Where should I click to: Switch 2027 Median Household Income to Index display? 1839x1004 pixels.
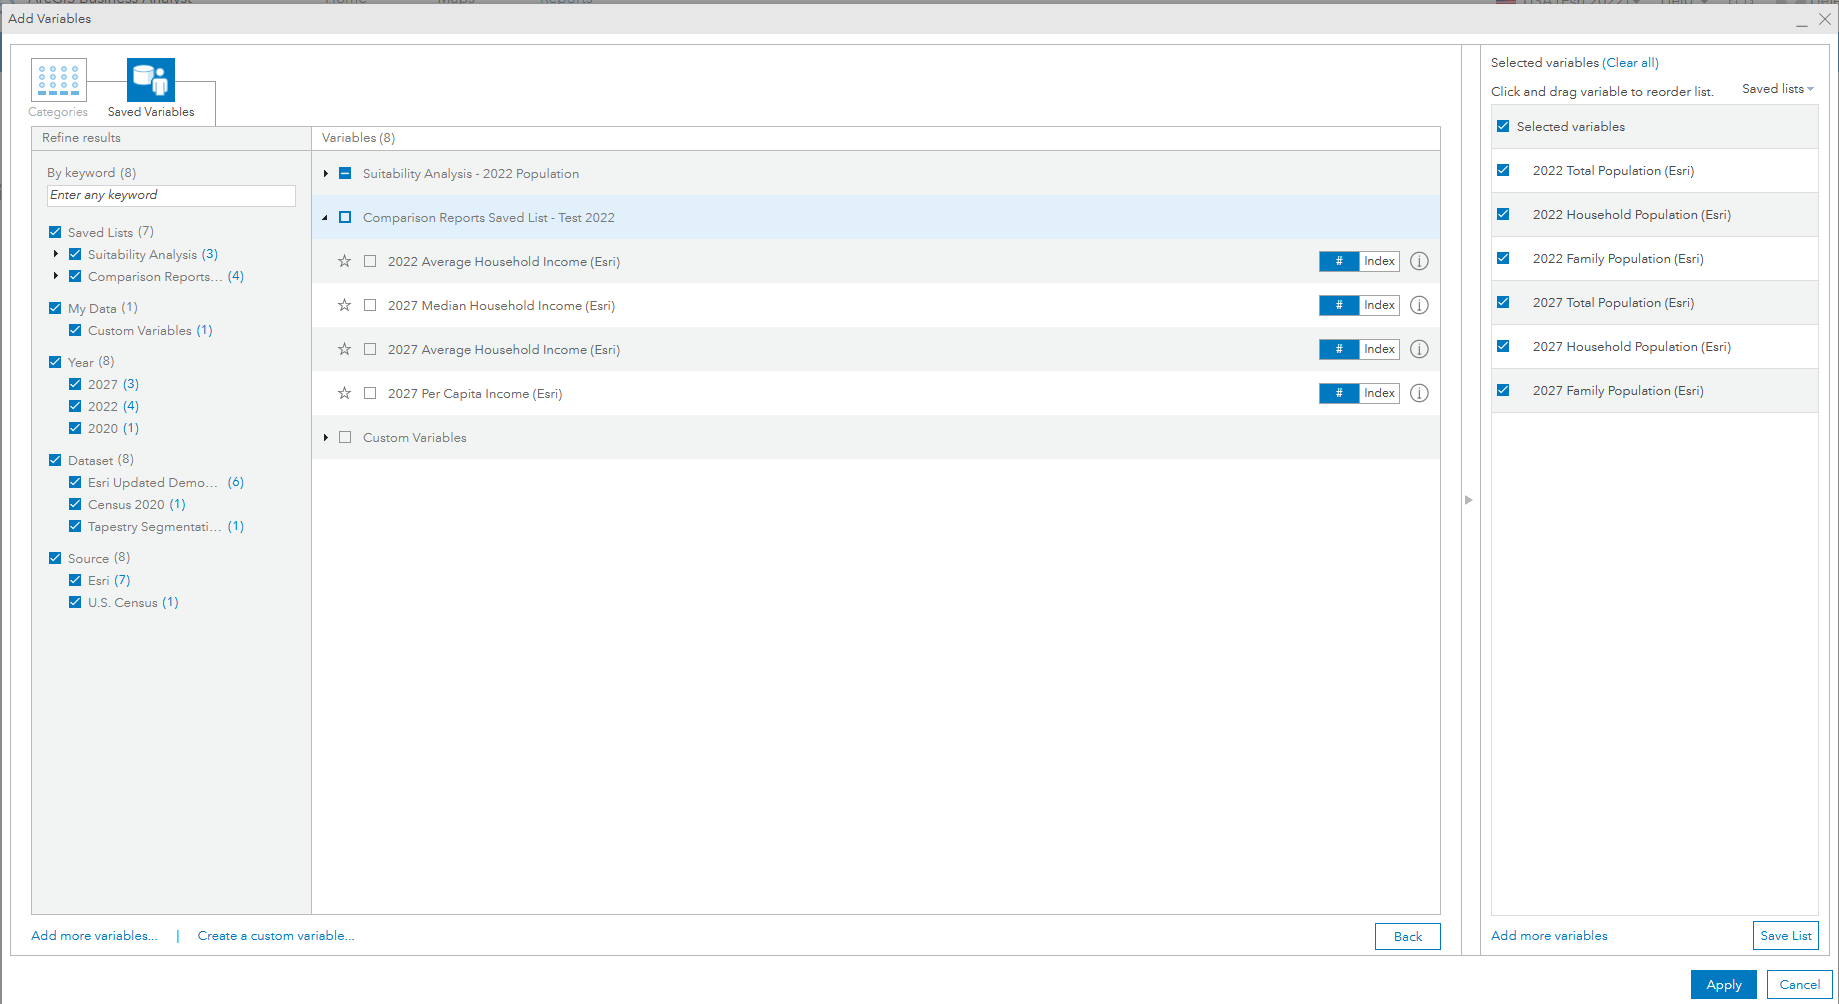1378,305
